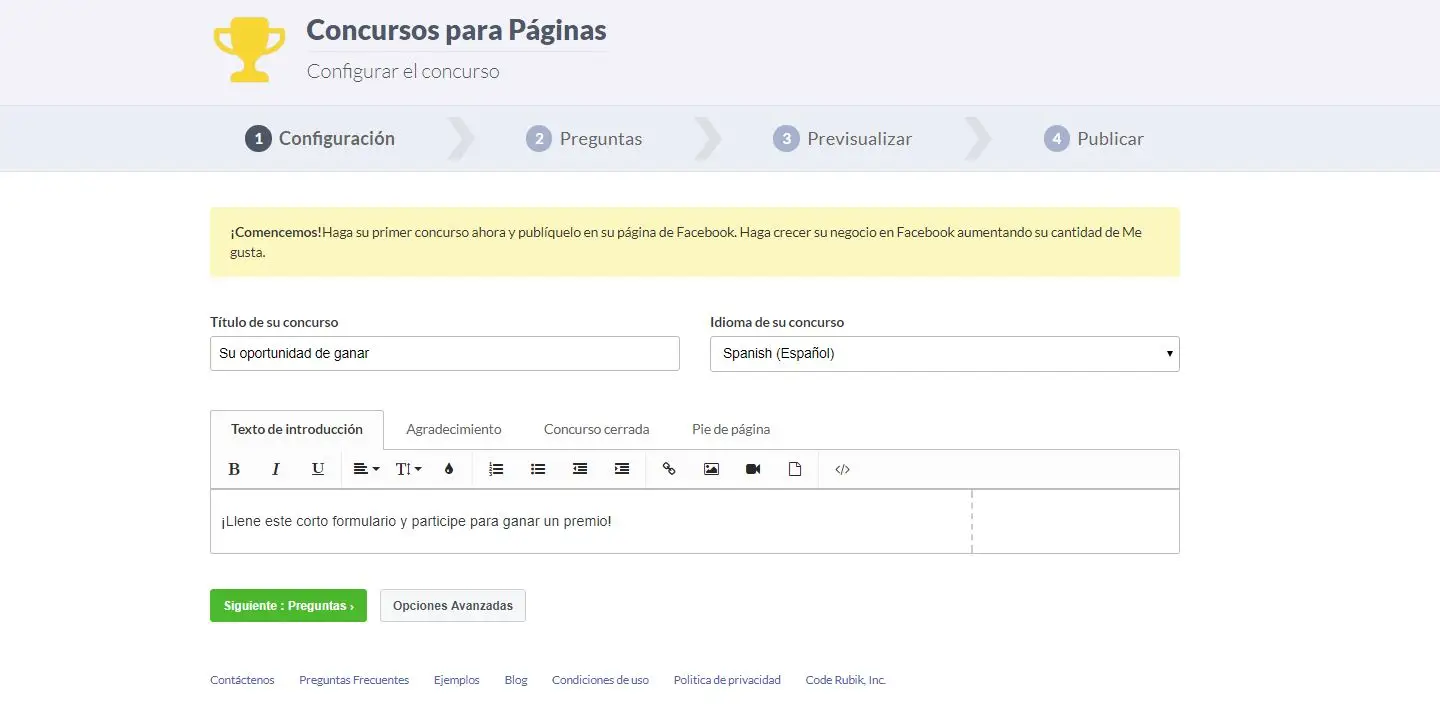Open the text alignment dropdown
Image resolution: width=1440 pixels, height=723 pixels.
pyautogui.click(x=366, y=469)
